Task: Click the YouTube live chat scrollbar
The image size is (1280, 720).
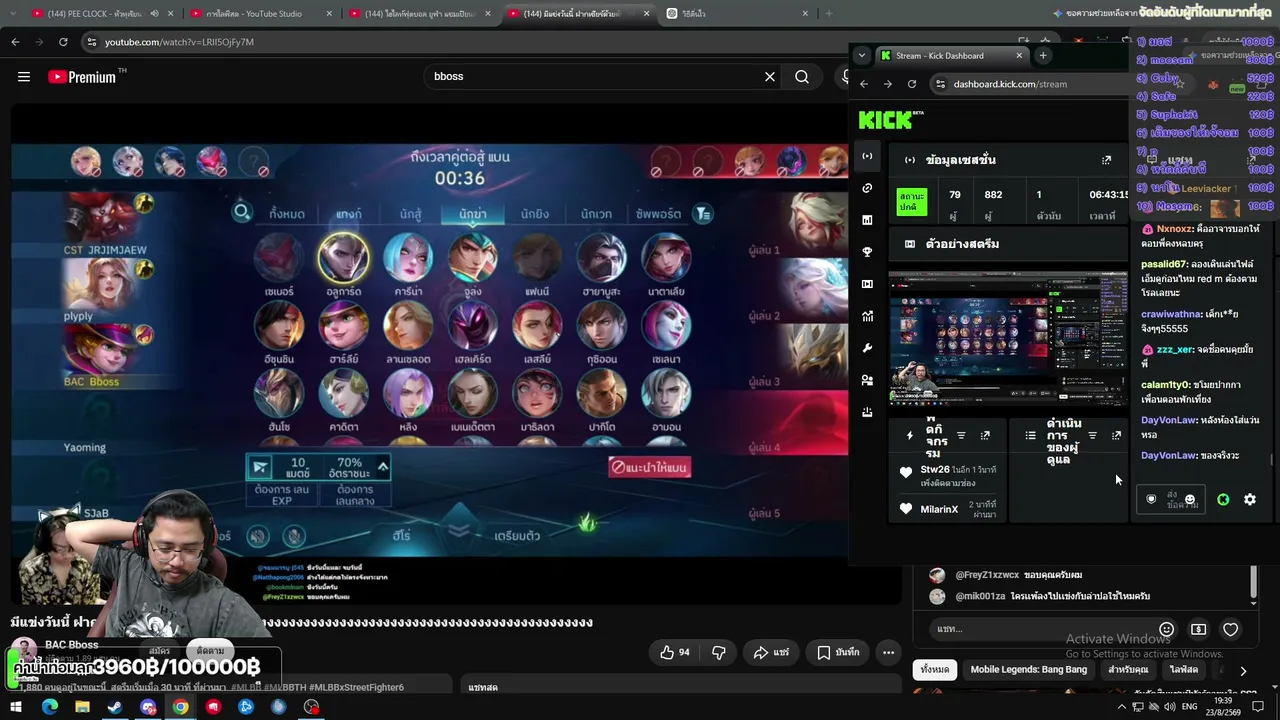Action: pos(1253,584)
